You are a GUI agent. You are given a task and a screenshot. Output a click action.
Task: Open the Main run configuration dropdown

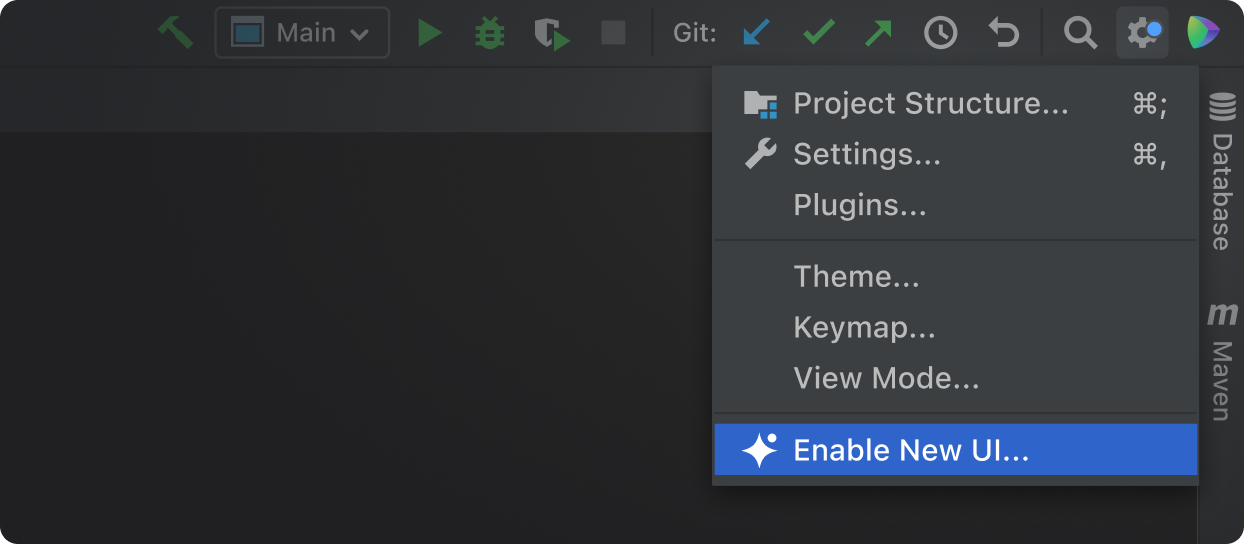coord(301,33)
